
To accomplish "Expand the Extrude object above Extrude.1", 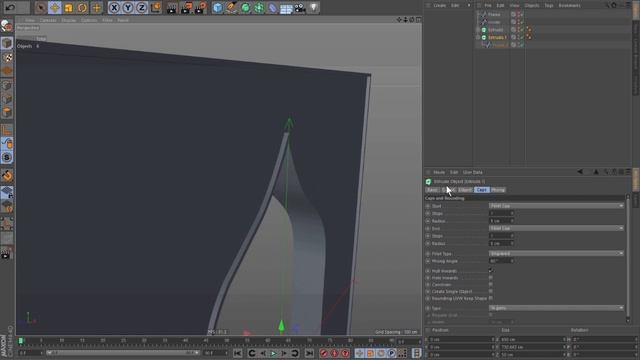I will (478, 30).
